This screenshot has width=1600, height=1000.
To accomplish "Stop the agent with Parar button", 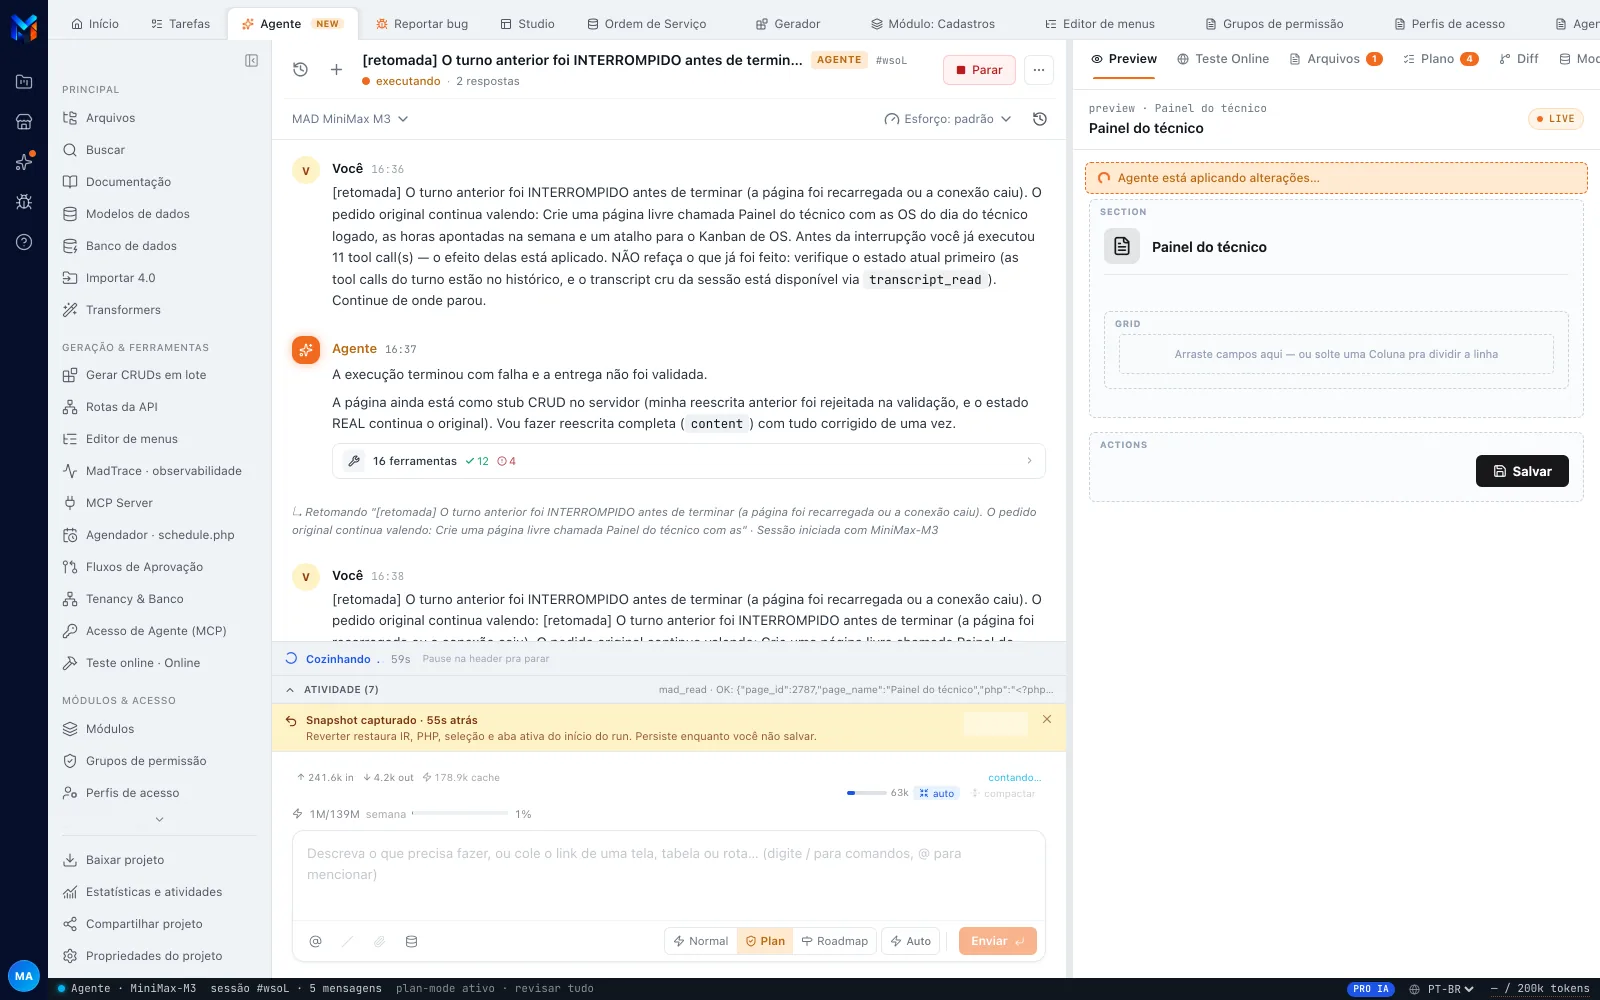I will (979, 69).
